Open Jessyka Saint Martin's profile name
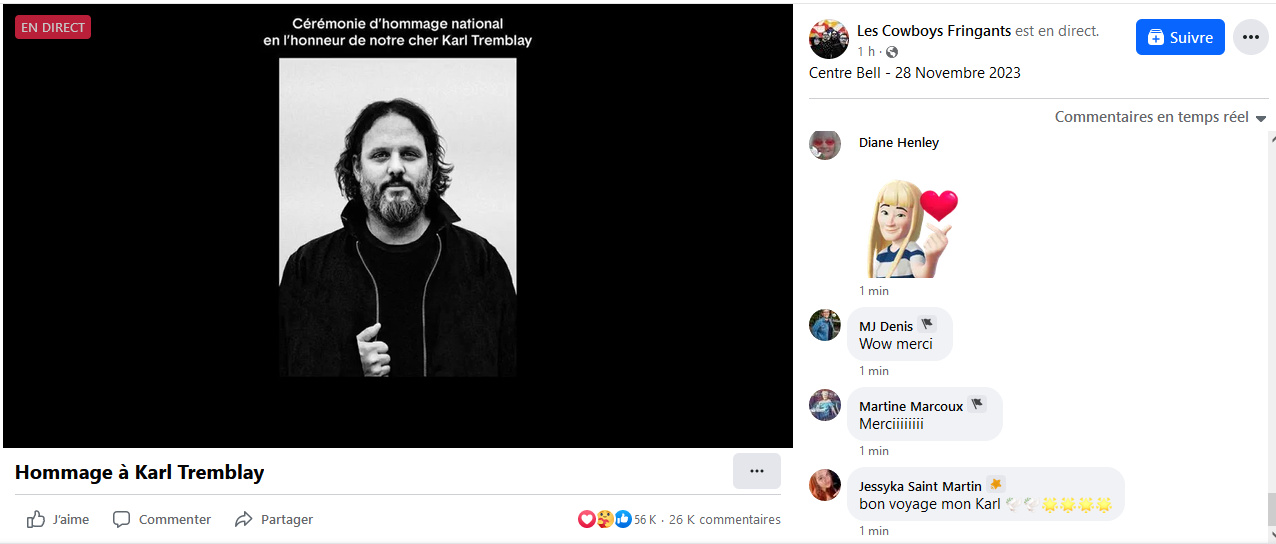This screenshot has width=1276, height=544. (920, 486)
